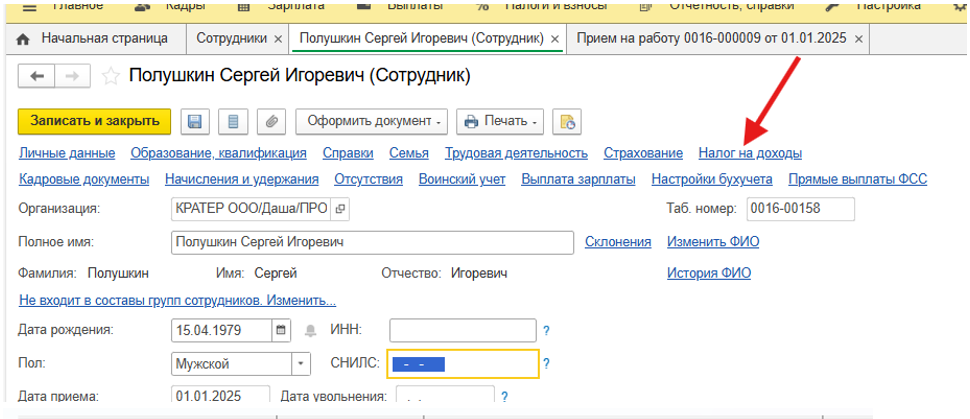This screenshot has width=970, height=419.
Task: Click the document list icon in toolbar
Action: coord(233,122)
